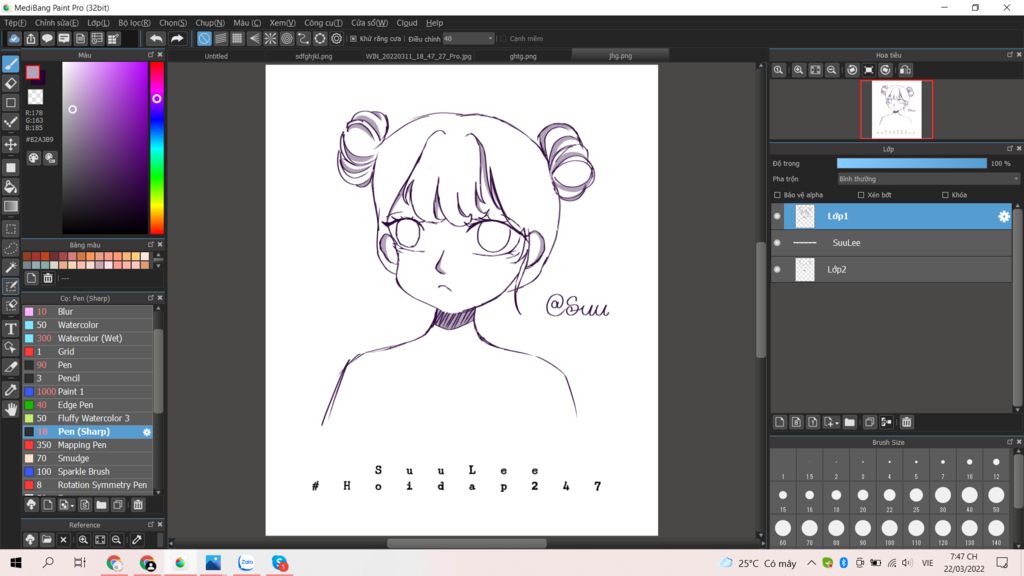Select the Bucket fill tool
This screenshot has width=1024, height=576.
[10, 187]
